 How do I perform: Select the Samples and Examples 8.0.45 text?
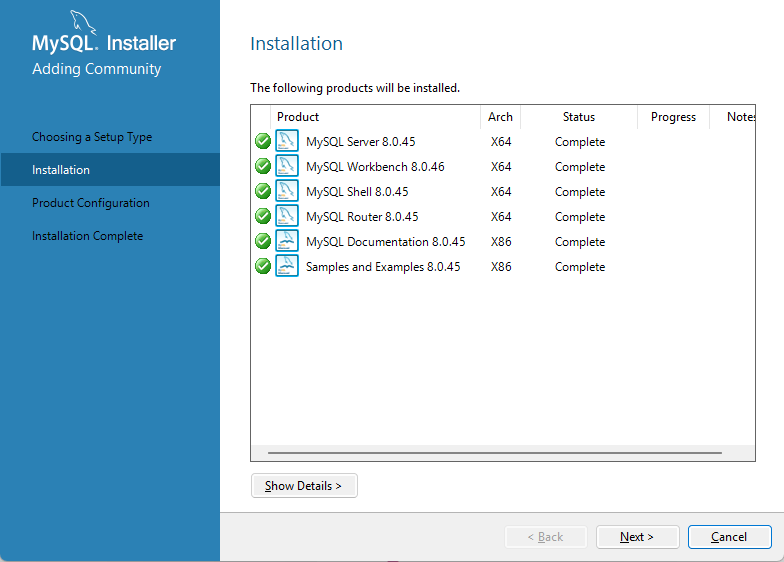[x=383, y=267]
